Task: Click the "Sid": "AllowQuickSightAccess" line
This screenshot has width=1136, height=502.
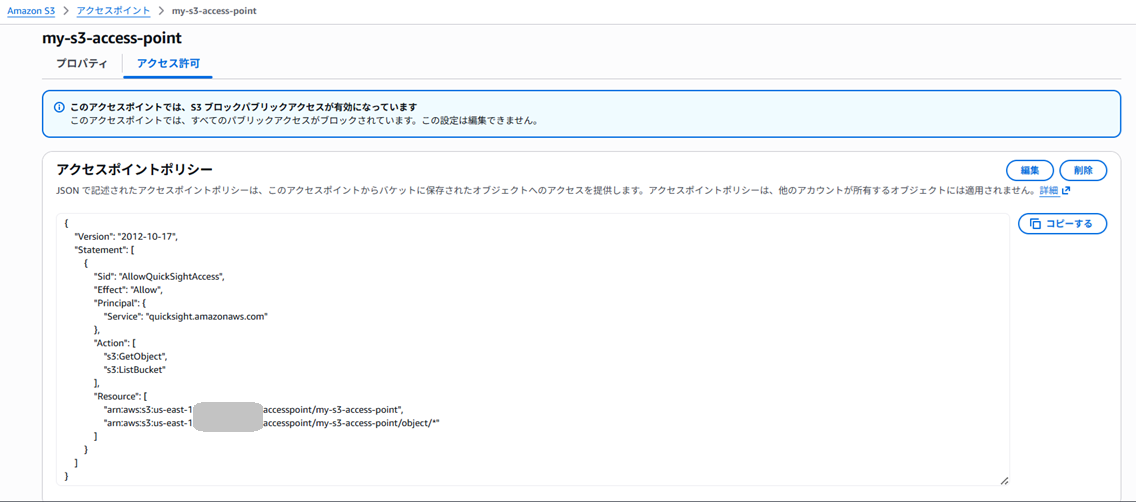Action: [x=159, y=277]
